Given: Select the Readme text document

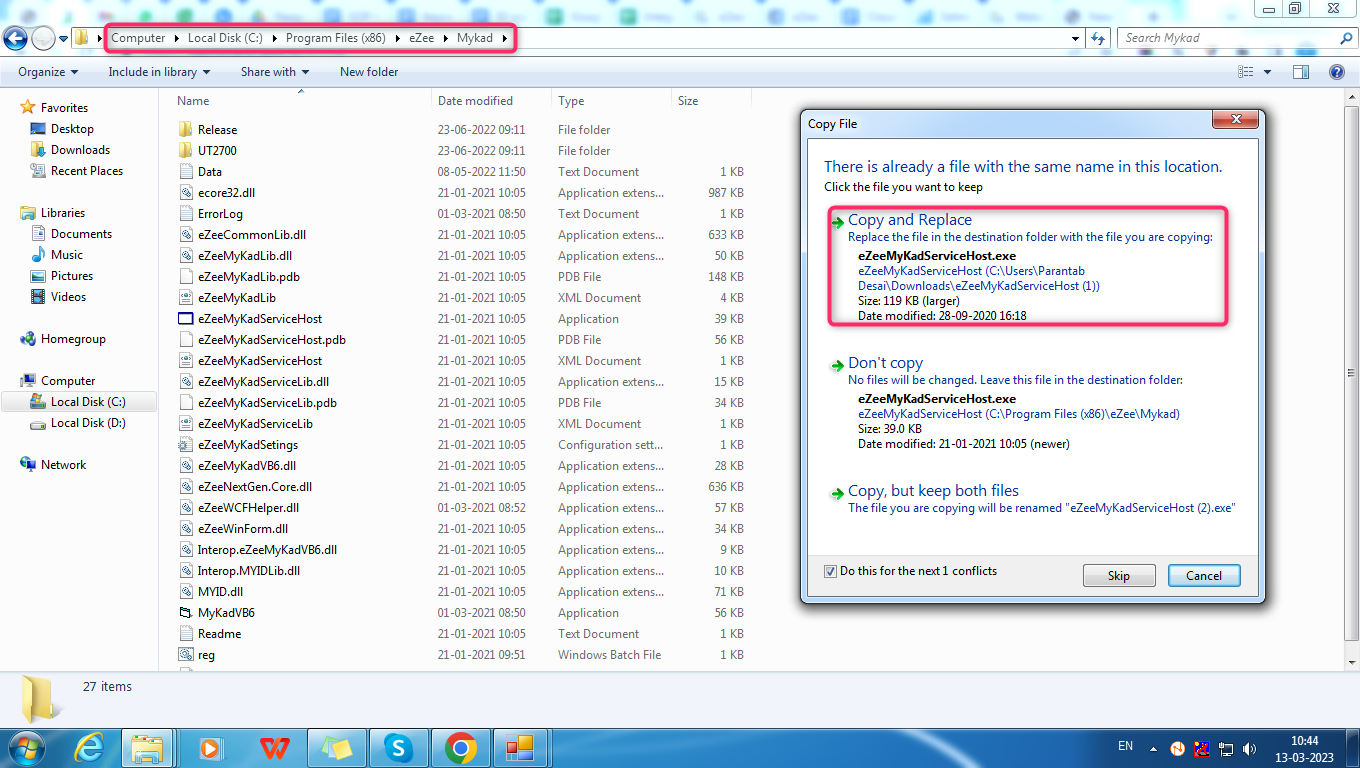Looking at the screenshot, I should tap(219, 634).
